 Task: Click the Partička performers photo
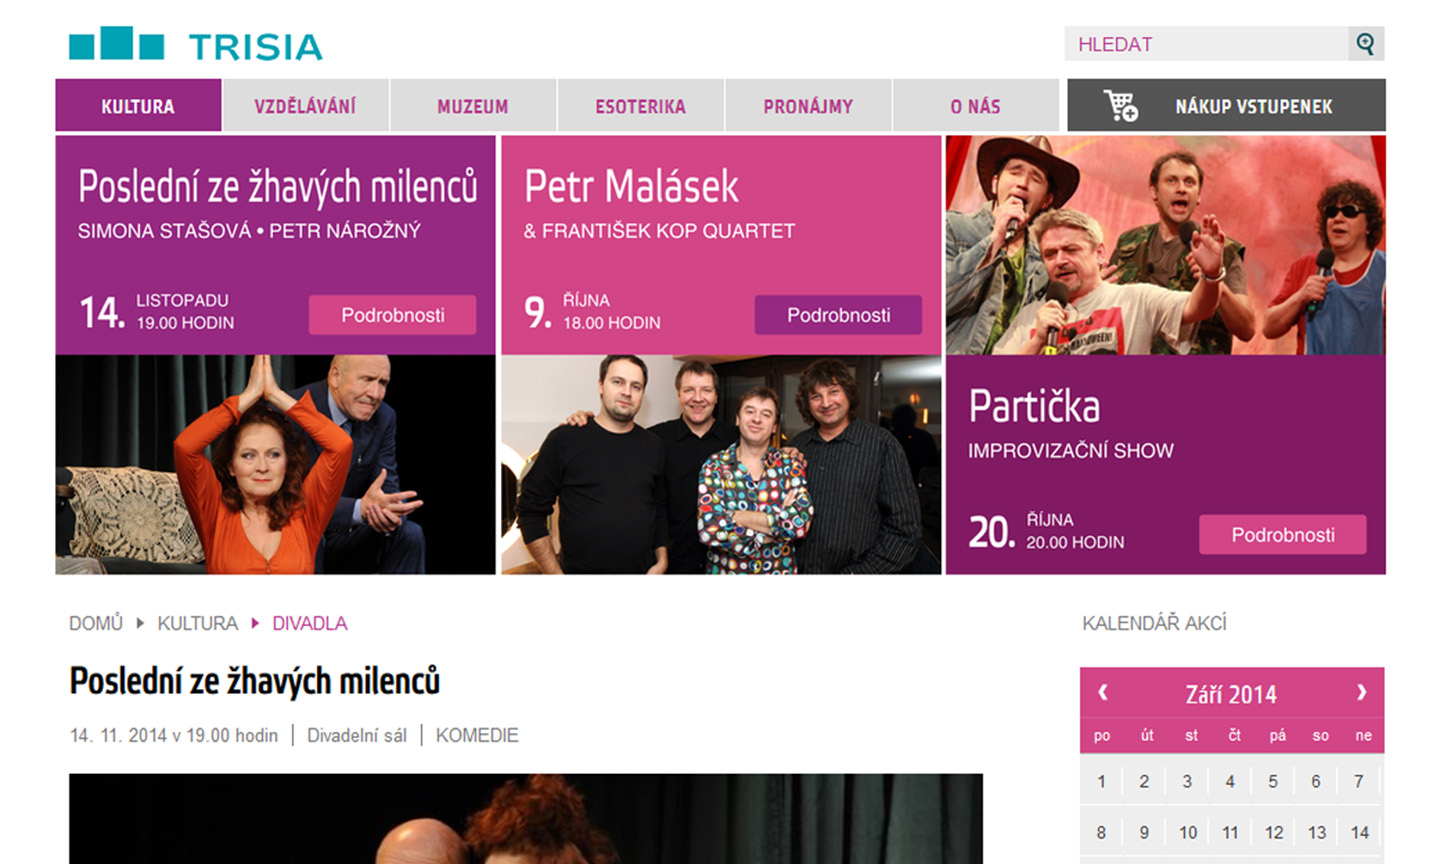click(1166, 245)
